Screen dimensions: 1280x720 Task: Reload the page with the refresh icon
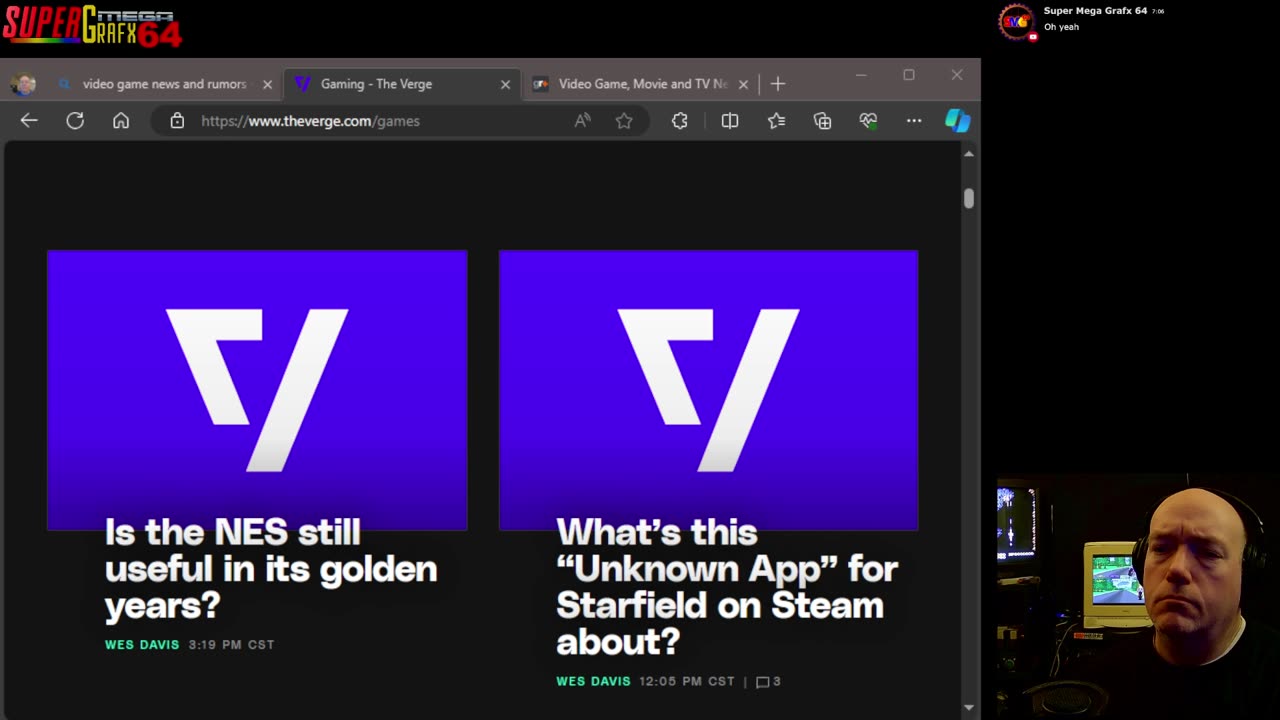75,121
